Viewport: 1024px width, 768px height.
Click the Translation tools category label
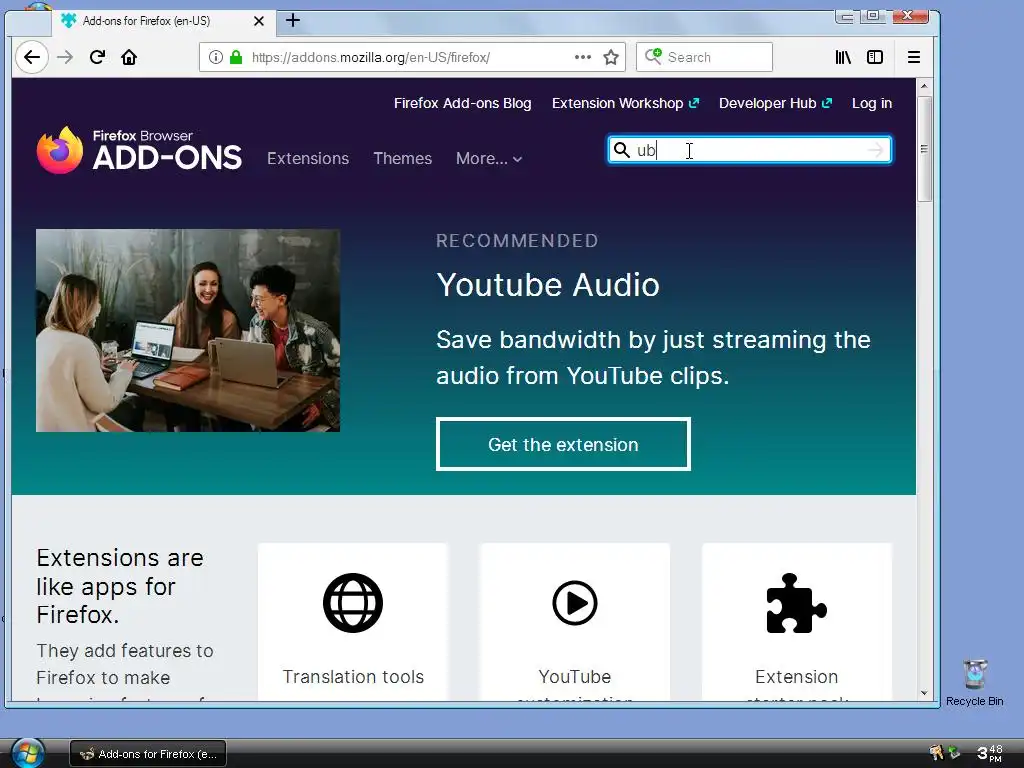[353, 677]
